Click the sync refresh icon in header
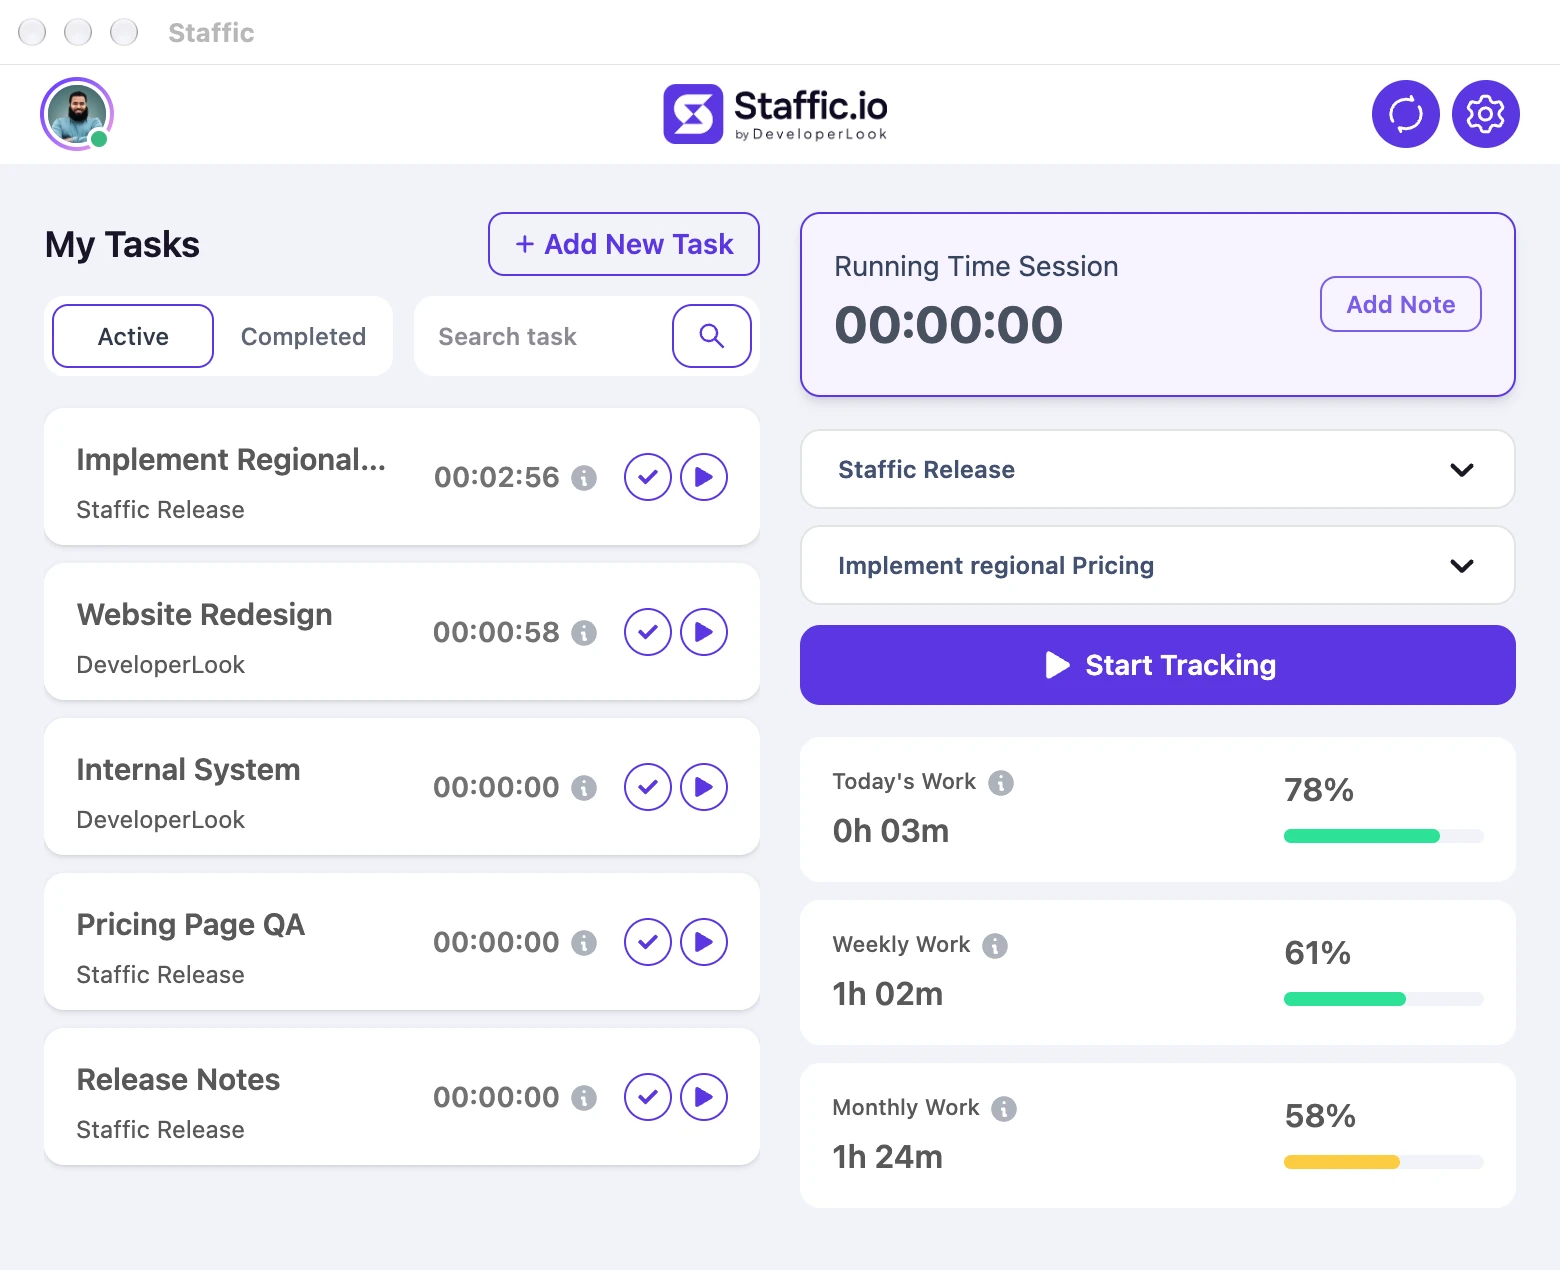 [x=1405, y=114]
